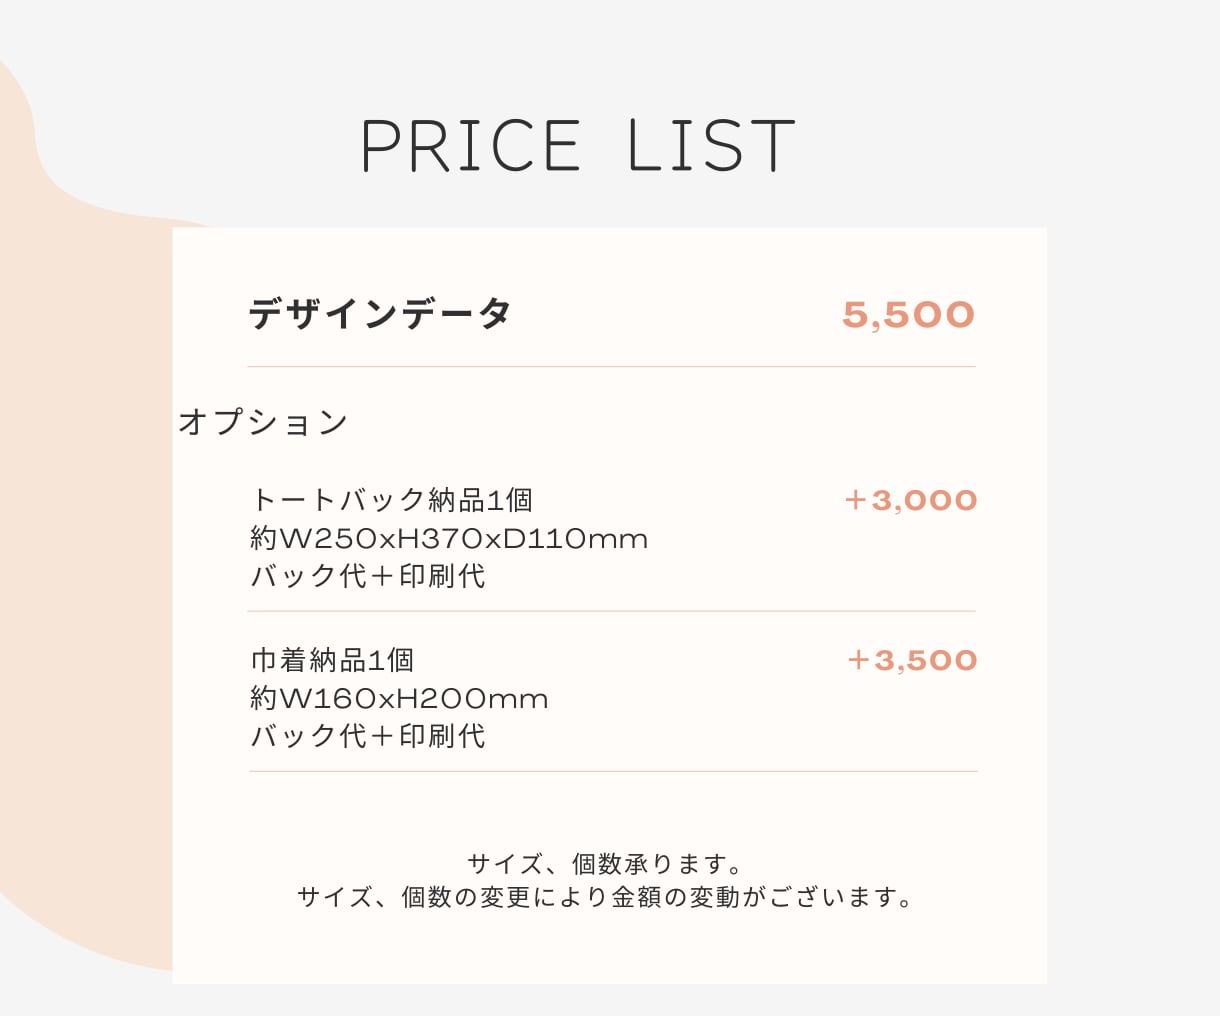
Task: Click the 5,500 price amount
Action: (908, 315)
